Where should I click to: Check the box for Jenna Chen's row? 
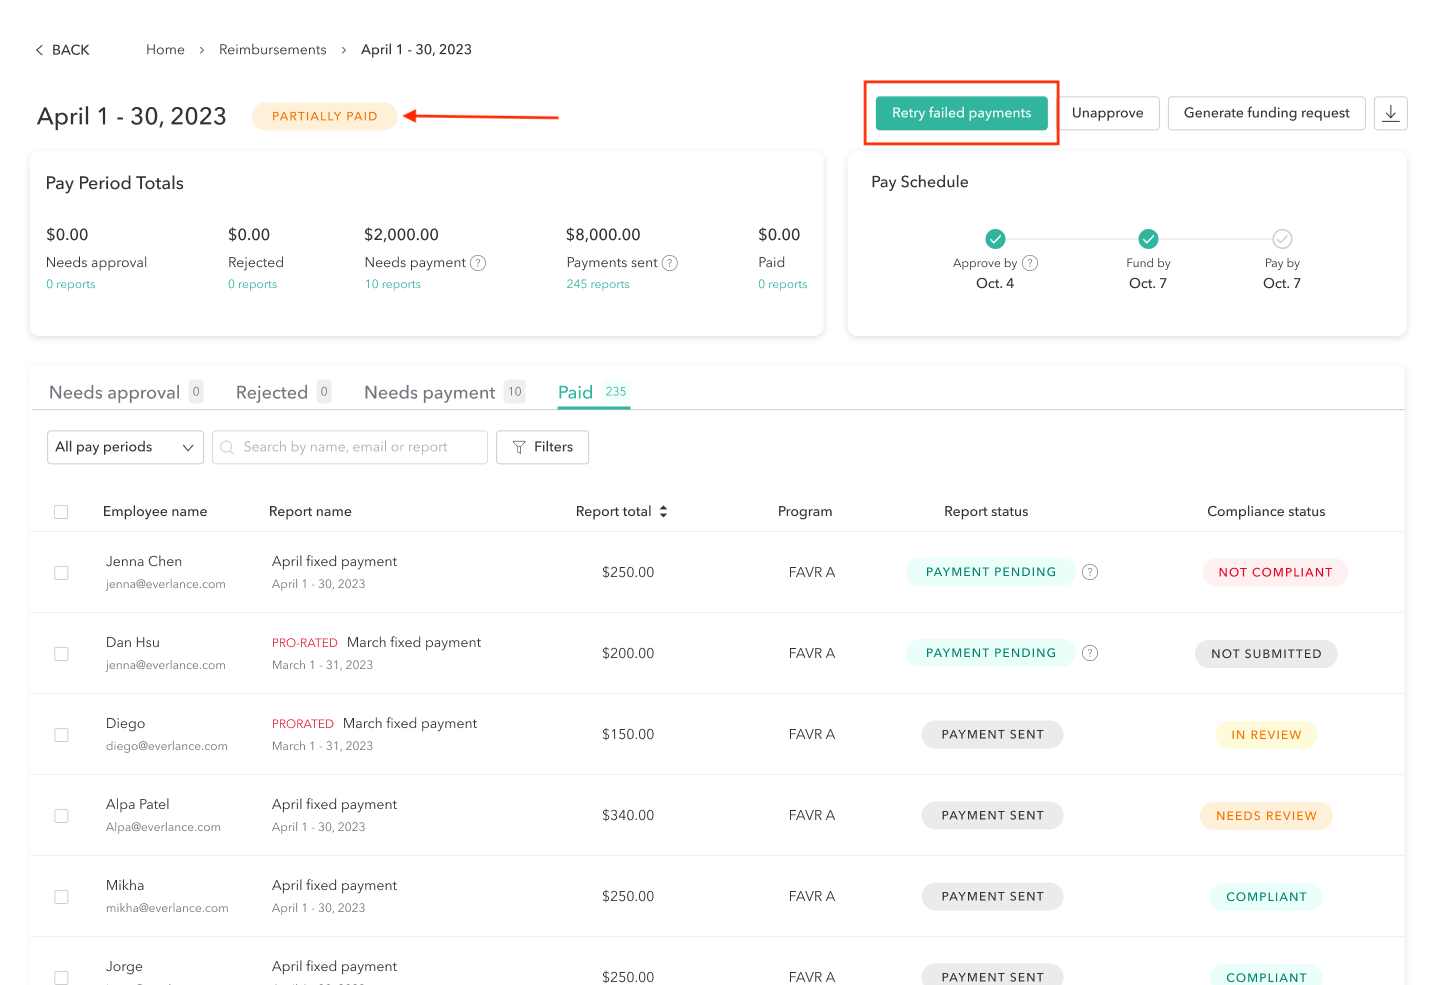(x=61, y=573)
